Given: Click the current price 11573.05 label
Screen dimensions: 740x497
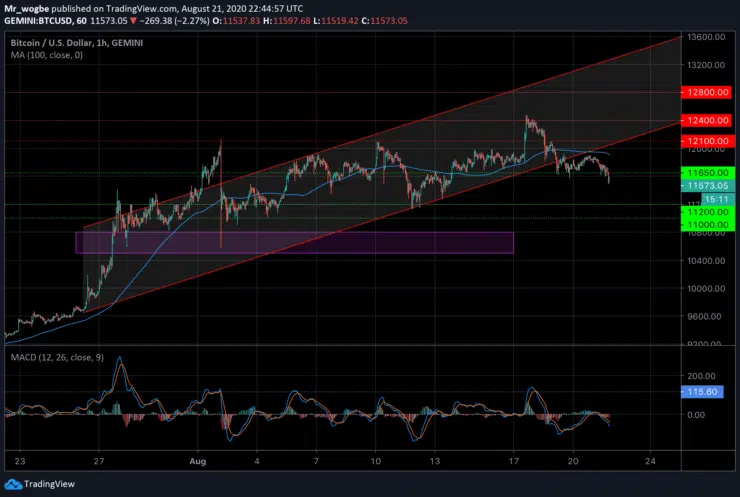Looking at the screenshot, I should 704,186.
